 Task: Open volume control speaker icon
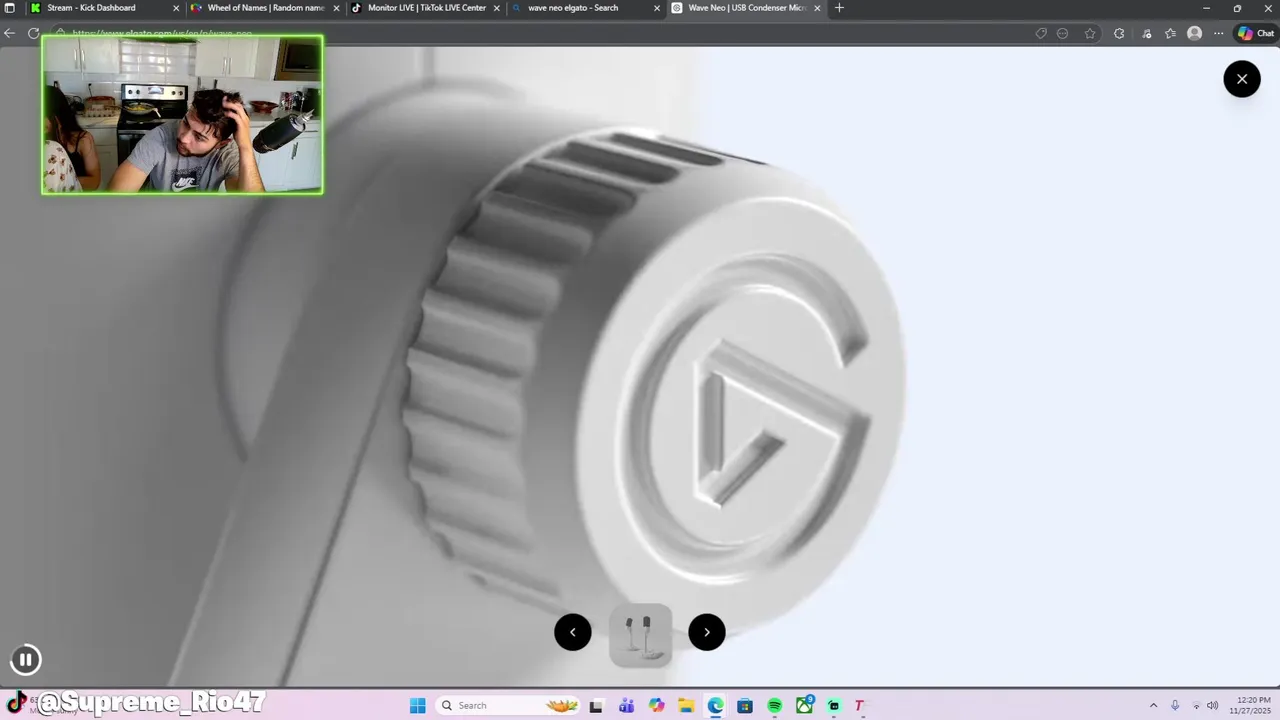[x=1213, y=706]
